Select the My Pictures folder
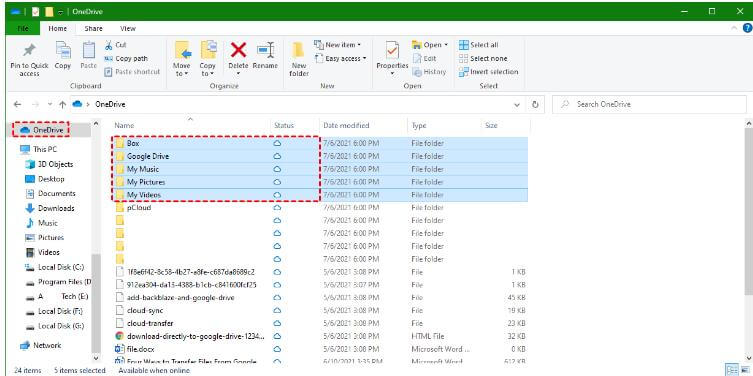 (320, 182)
